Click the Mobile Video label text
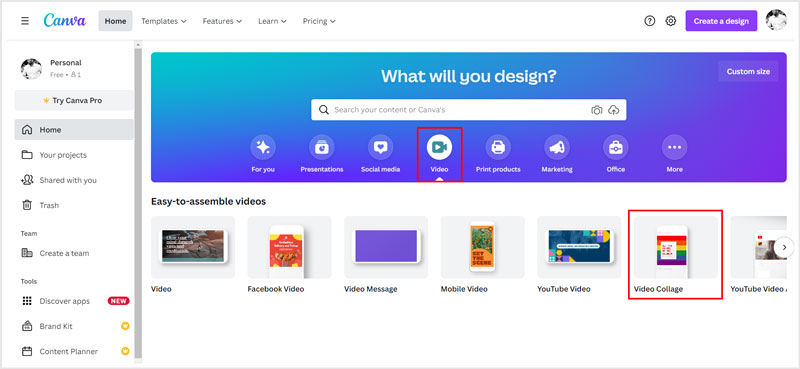 [x=464, y=289]
